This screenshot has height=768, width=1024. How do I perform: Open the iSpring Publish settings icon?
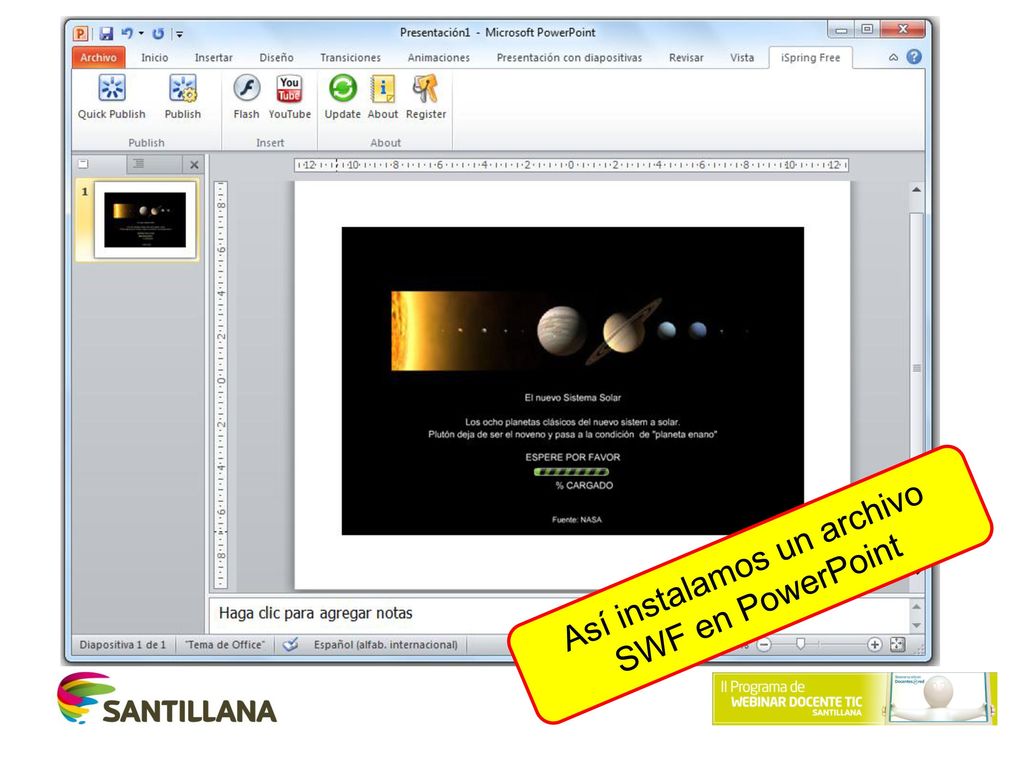pos(183,88)
